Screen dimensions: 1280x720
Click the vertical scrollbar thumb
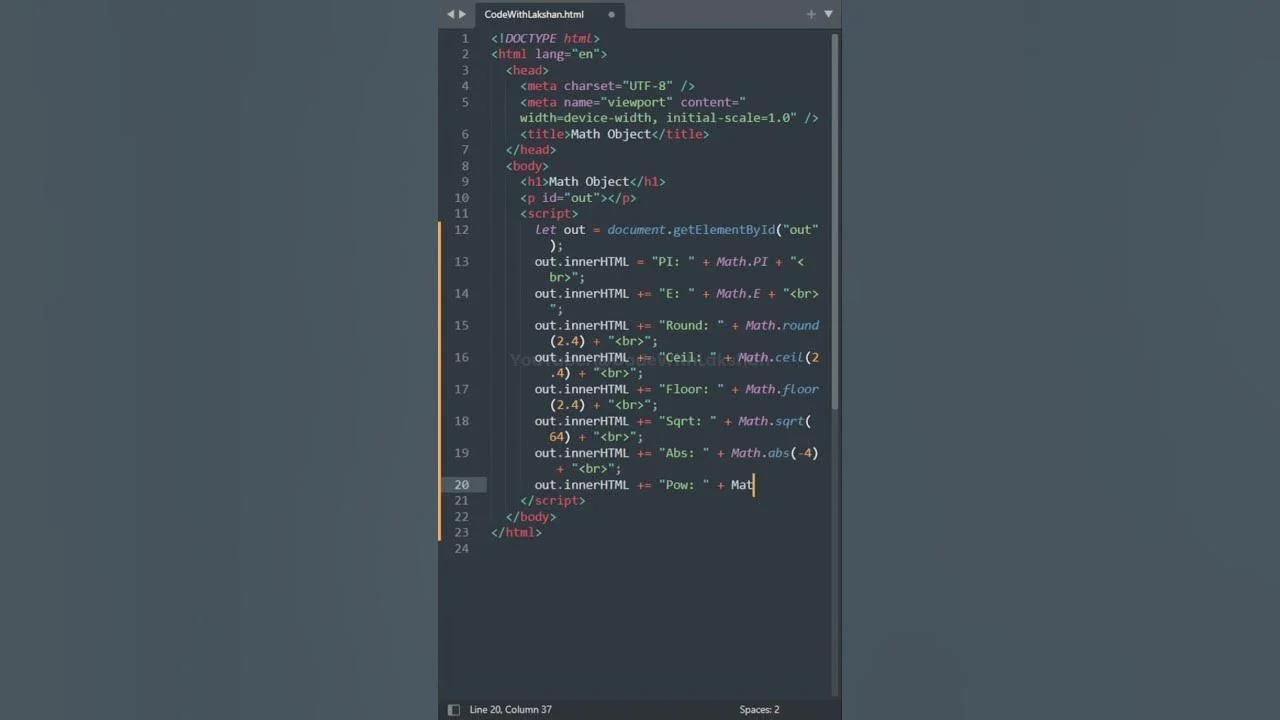click(835, 220)
